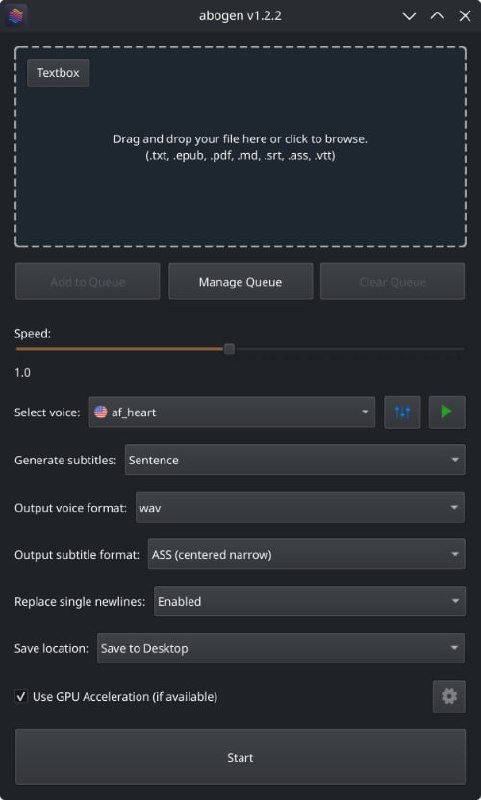Click the Textbox button
This screenshot has height=800, width=481.
58,72
